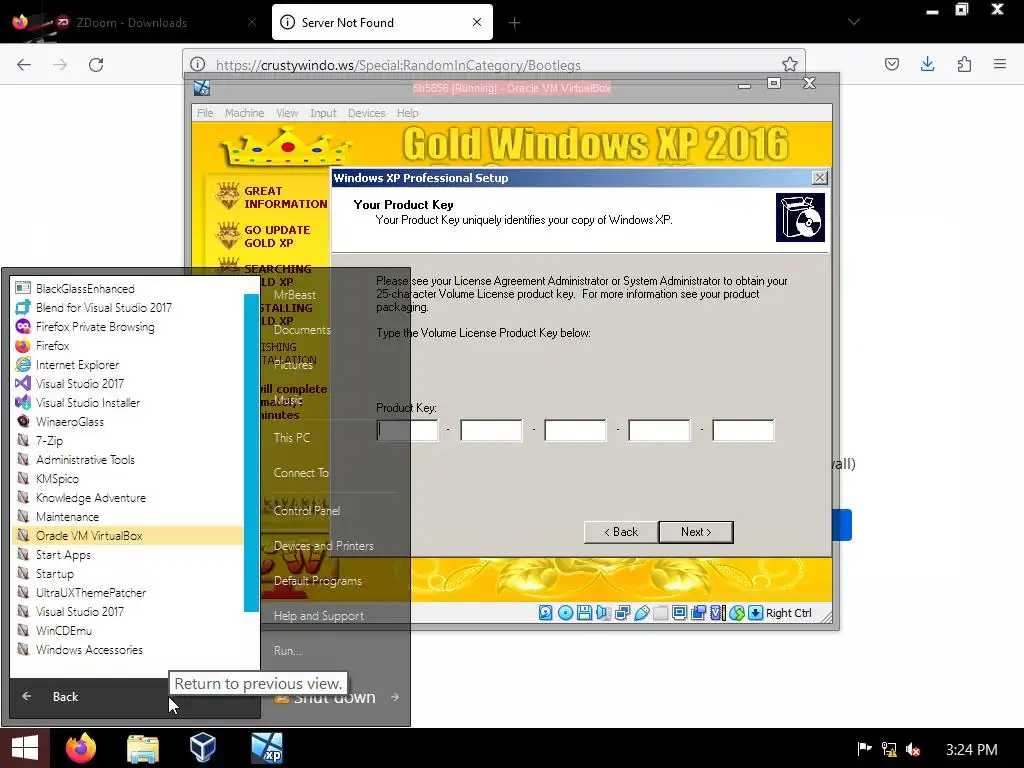The image size is (1024, 768).
Task: Click the keyboard capture arrow icon beside Right Ctrl
Action: click(756, 613)
